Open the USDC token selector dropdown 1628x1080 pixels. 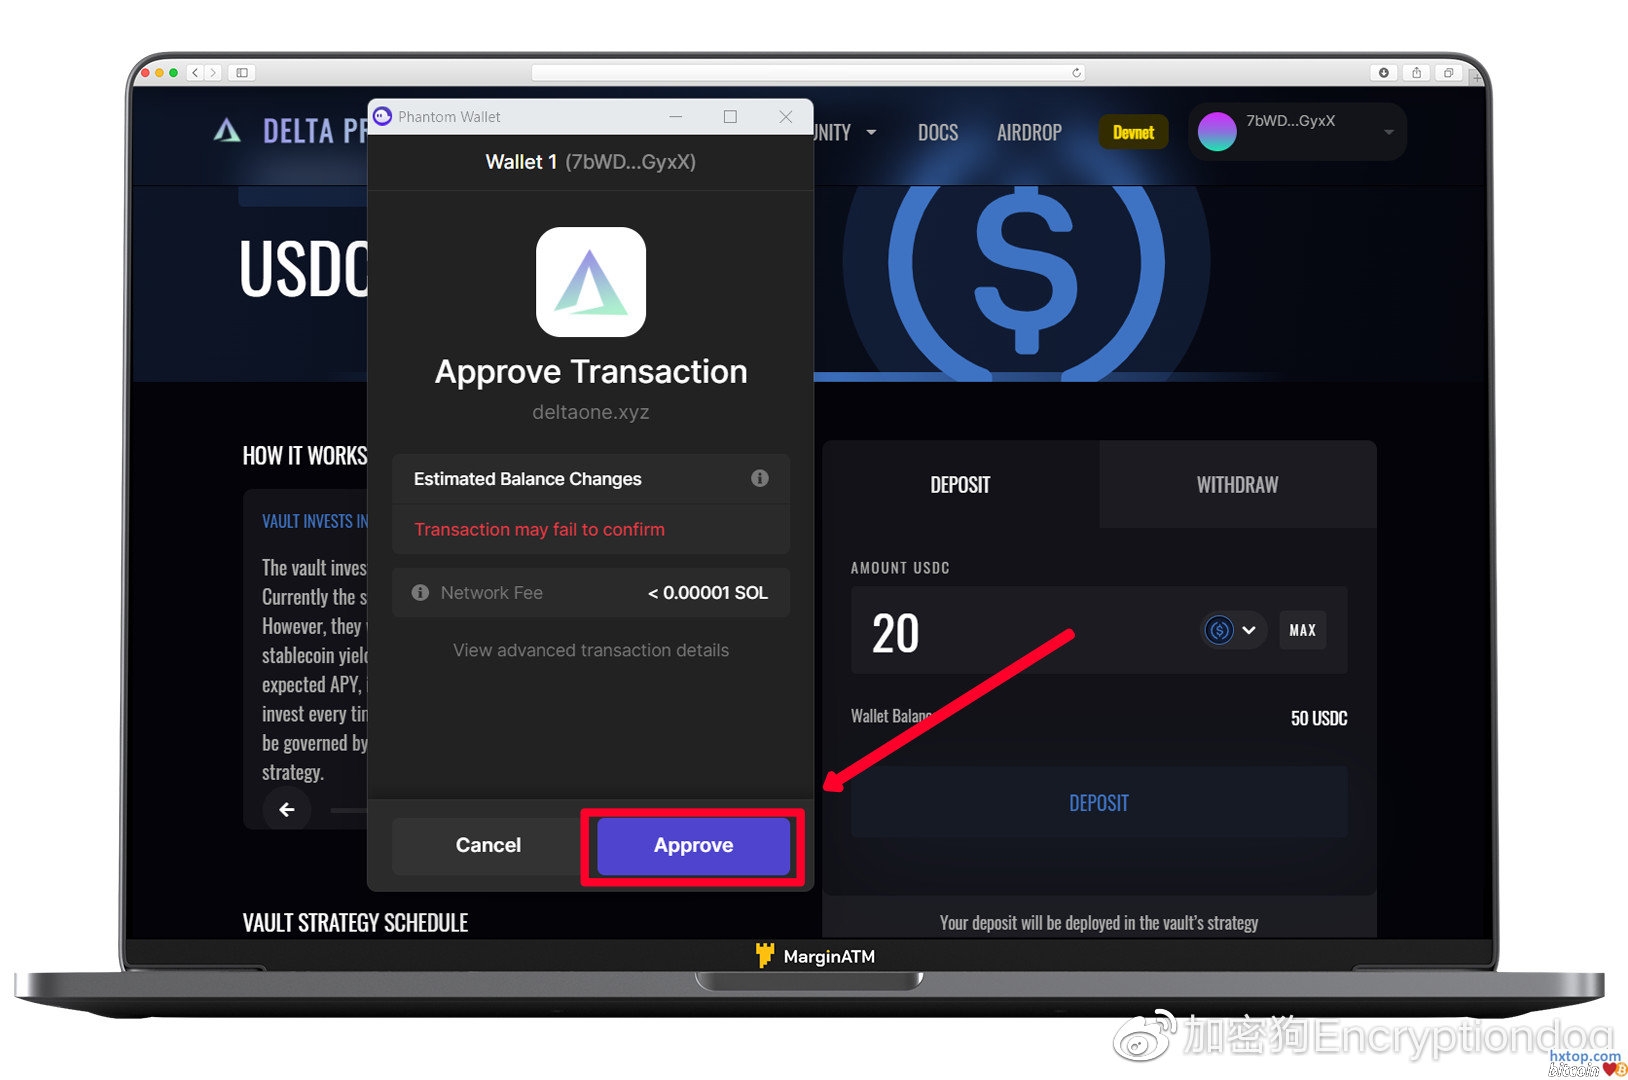click(1233, 630)
